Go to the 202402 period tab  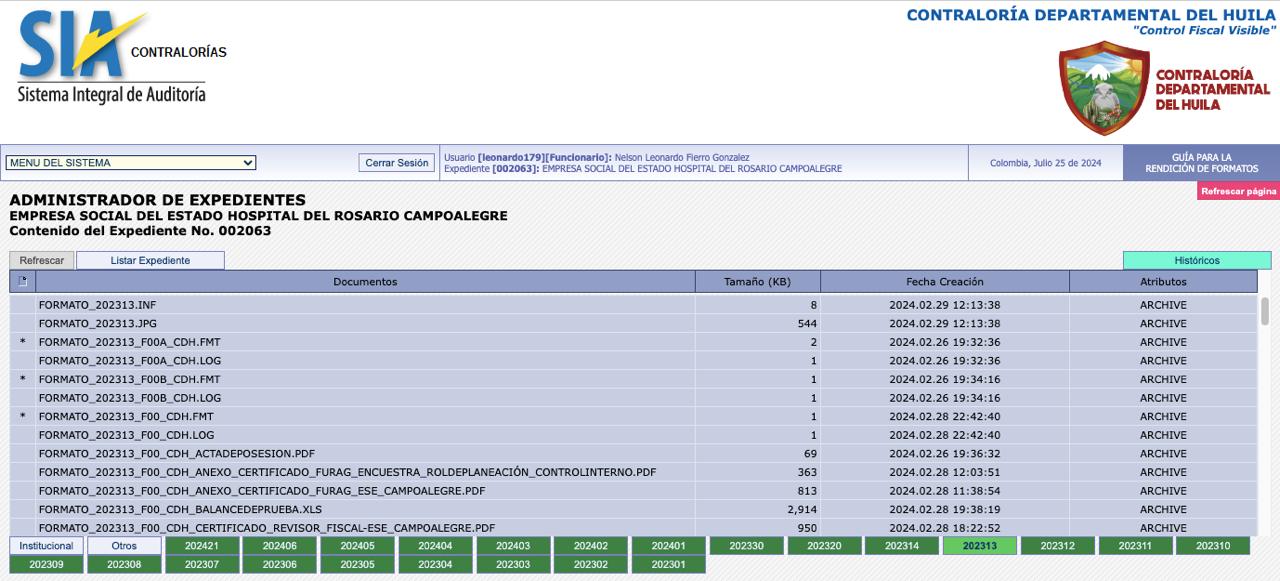(592, 546)
